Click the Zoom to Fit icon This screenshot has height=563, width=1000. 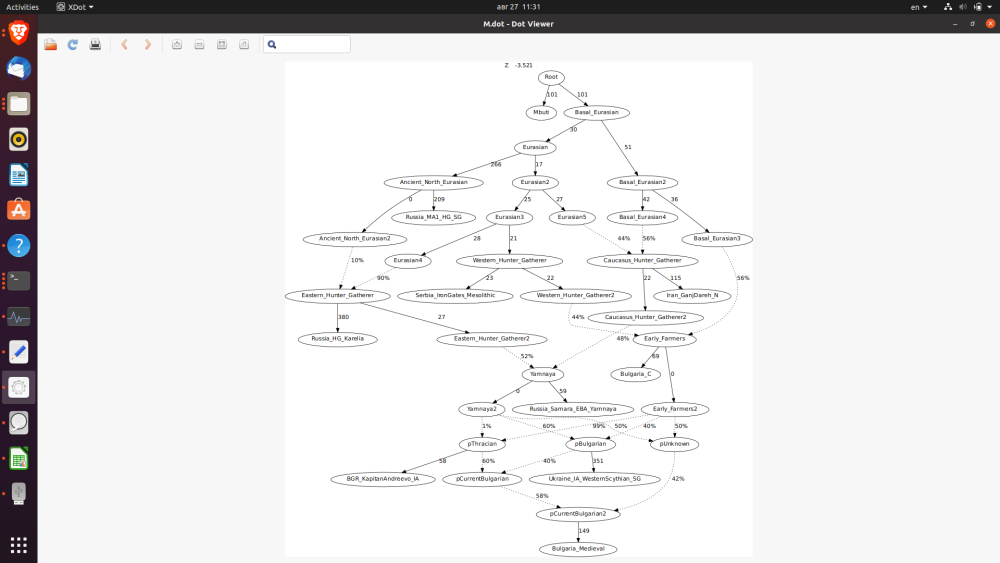coord(221,44)
